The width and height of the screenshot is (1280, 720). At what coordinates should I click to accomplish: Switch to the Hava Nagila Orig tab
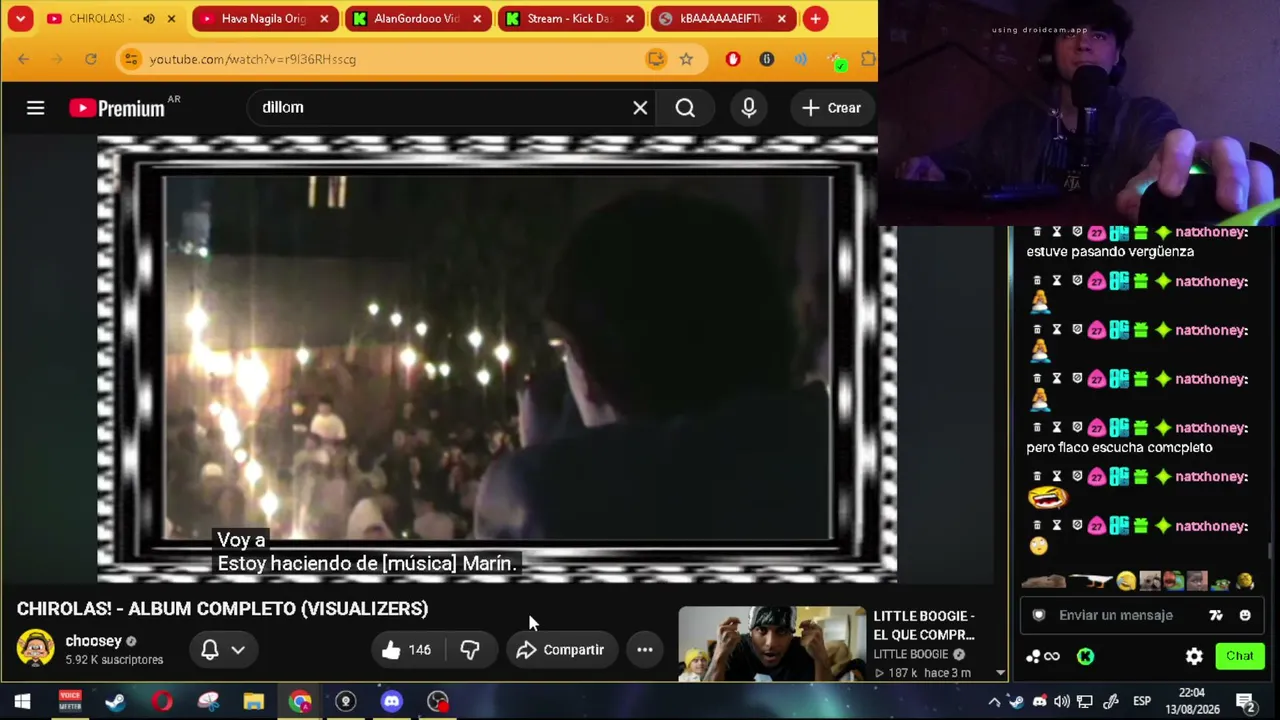click(263, 19)
